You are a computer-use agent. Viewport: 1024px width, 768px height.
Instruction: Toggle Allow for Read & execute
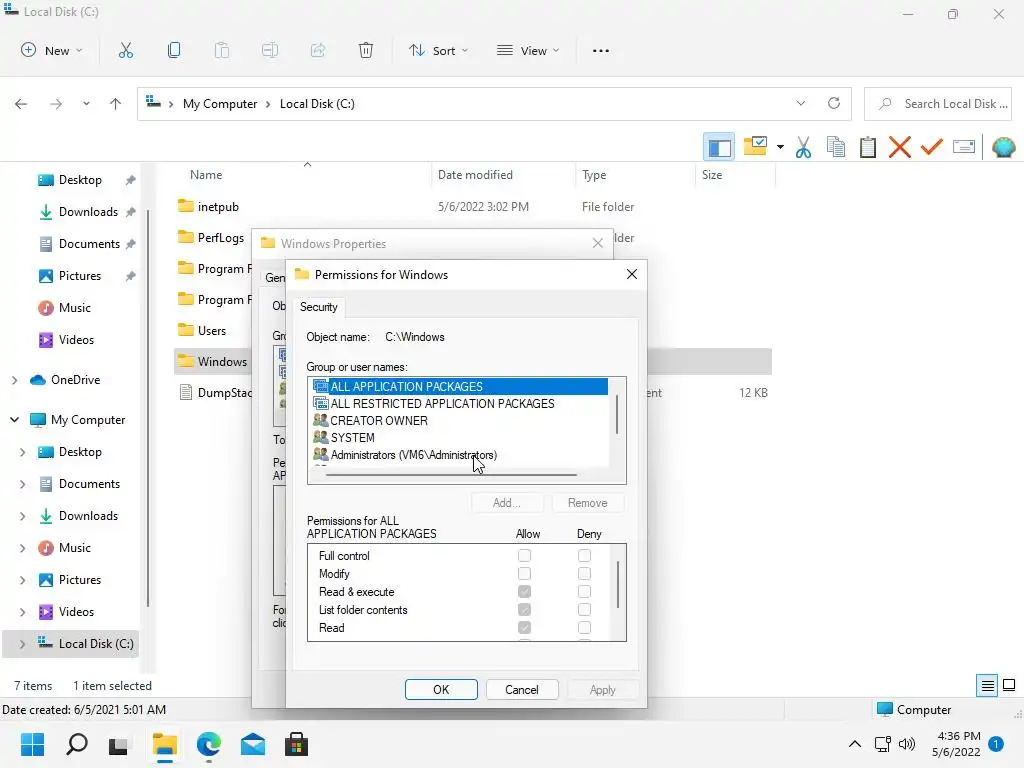[x=524, y=592]
